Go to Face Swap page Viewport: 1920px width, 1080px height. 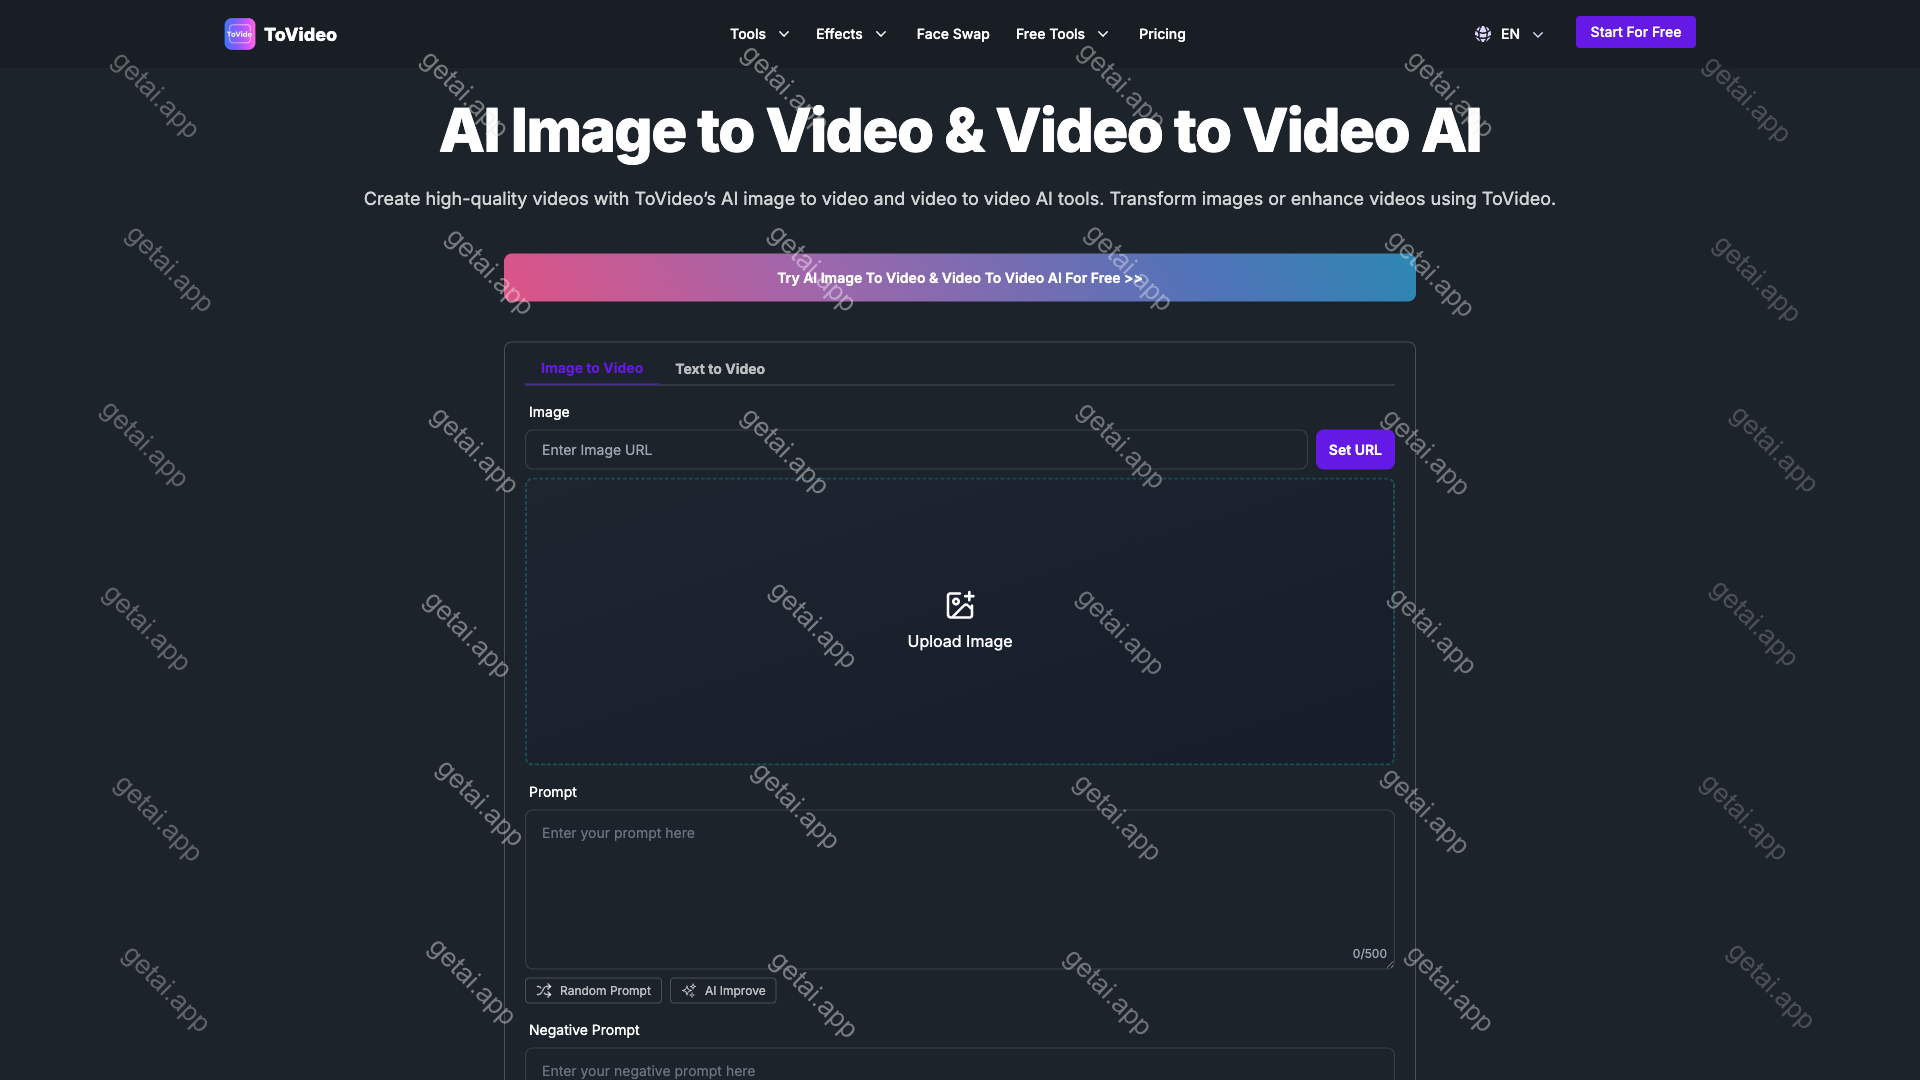953,34
